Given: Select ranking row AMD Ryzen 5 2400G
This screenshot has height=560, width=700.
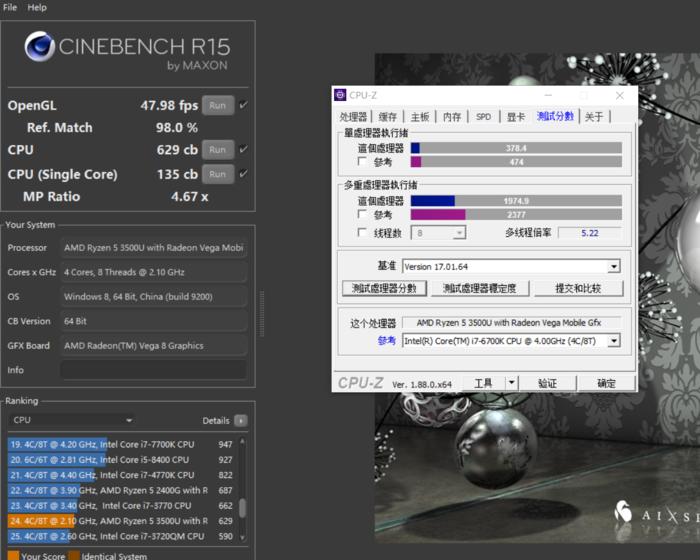Looking at the screenshot, I should tap(121, 490).
